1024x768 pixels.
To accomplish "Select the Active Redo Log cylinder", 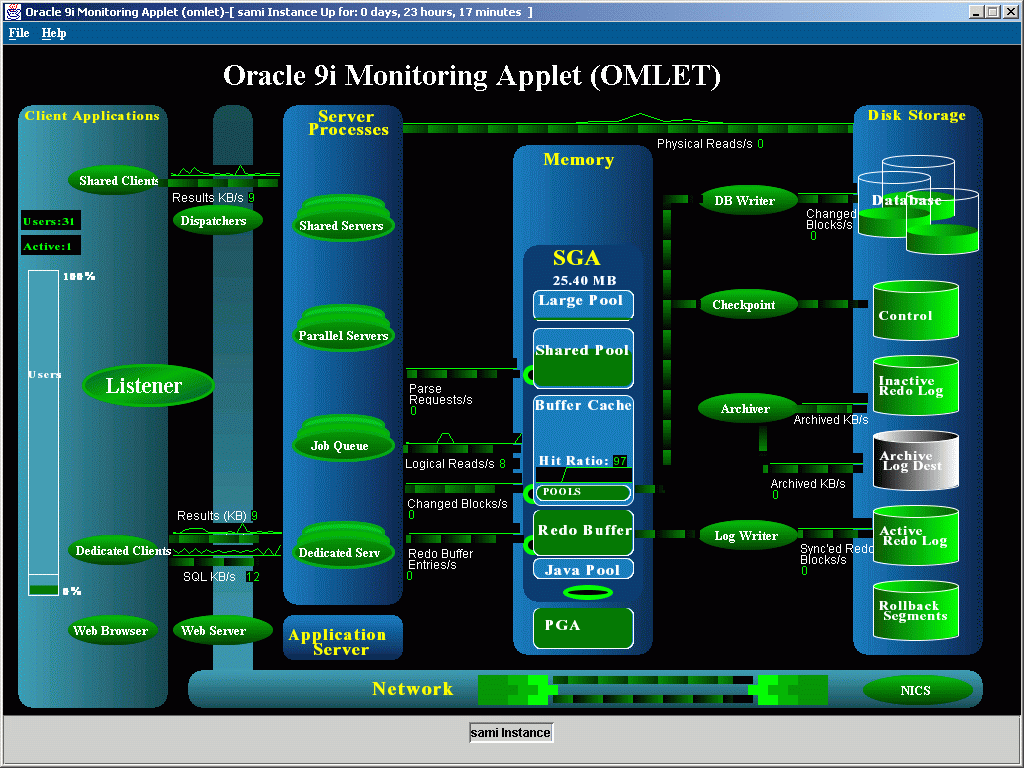I will (916, 536).
